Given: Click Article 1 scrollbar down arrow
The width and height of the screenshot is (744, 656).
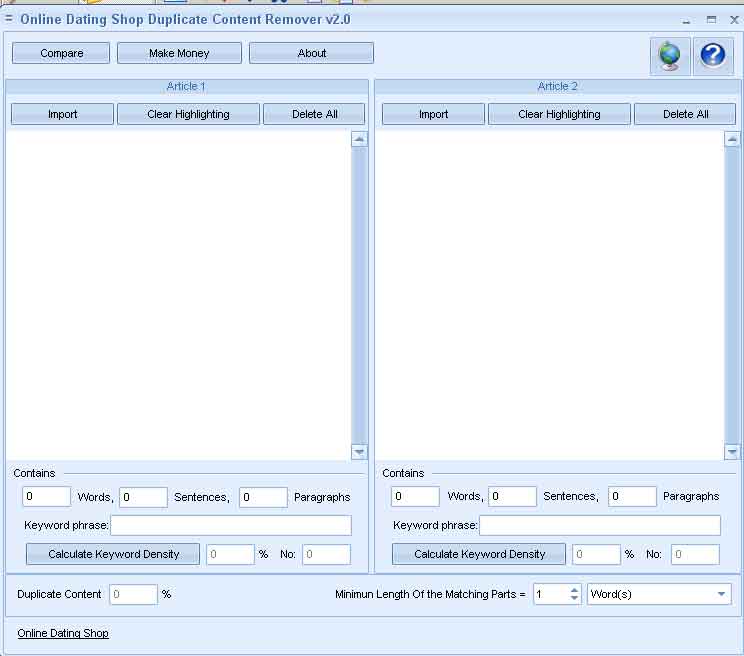Looking at the screenshot, I should [x=359, y=452].
